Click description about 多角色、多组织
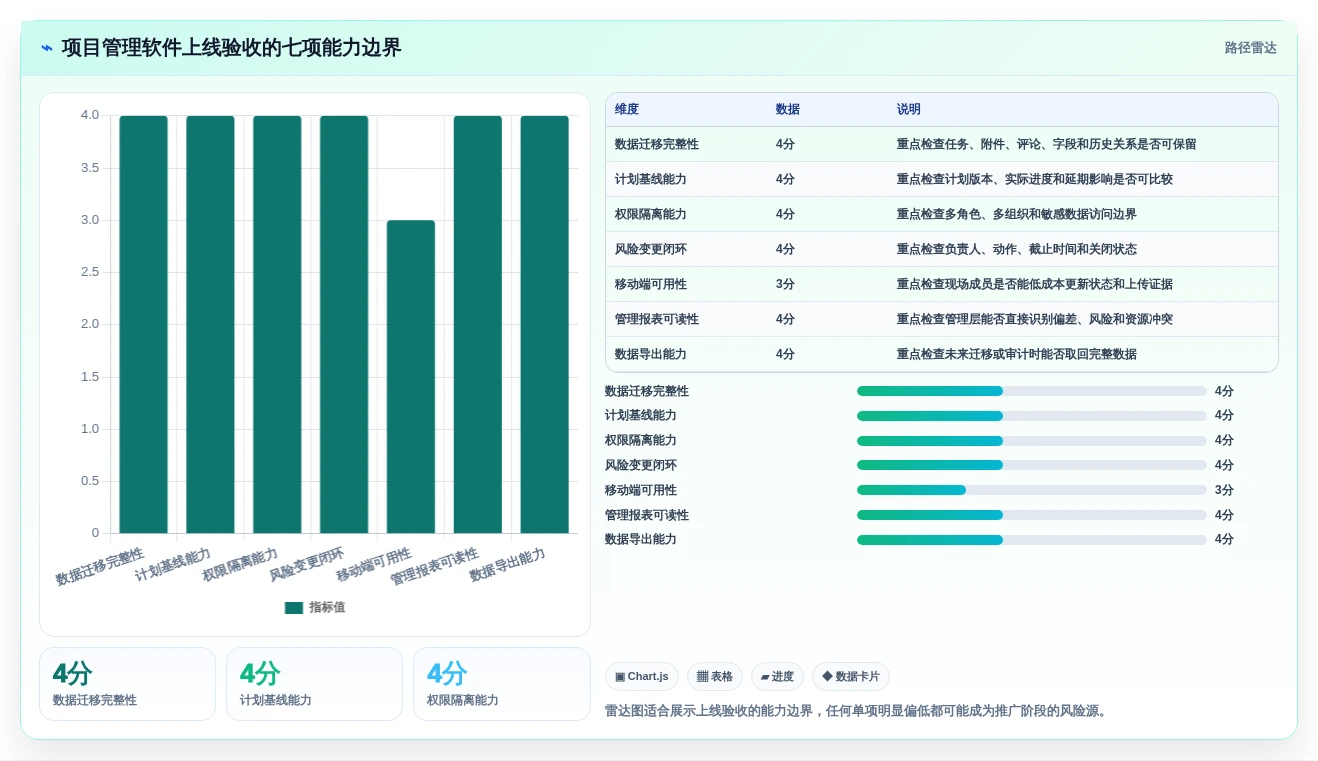The height and width of the screenshot is (761, 1318). [x=1017, y=214]
